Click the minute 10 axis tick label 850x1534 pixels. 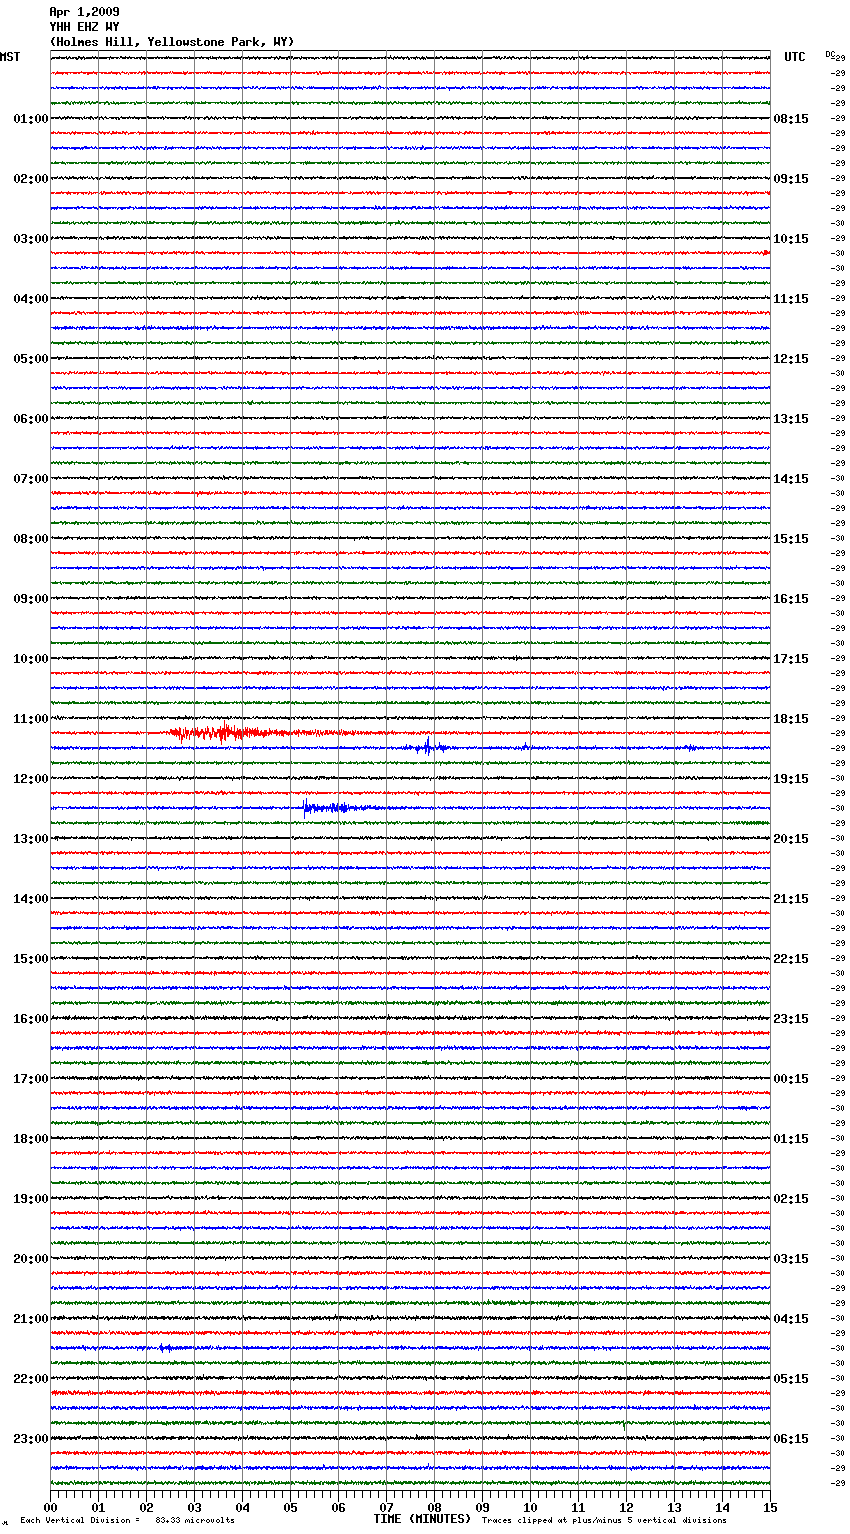[530, 1508]
